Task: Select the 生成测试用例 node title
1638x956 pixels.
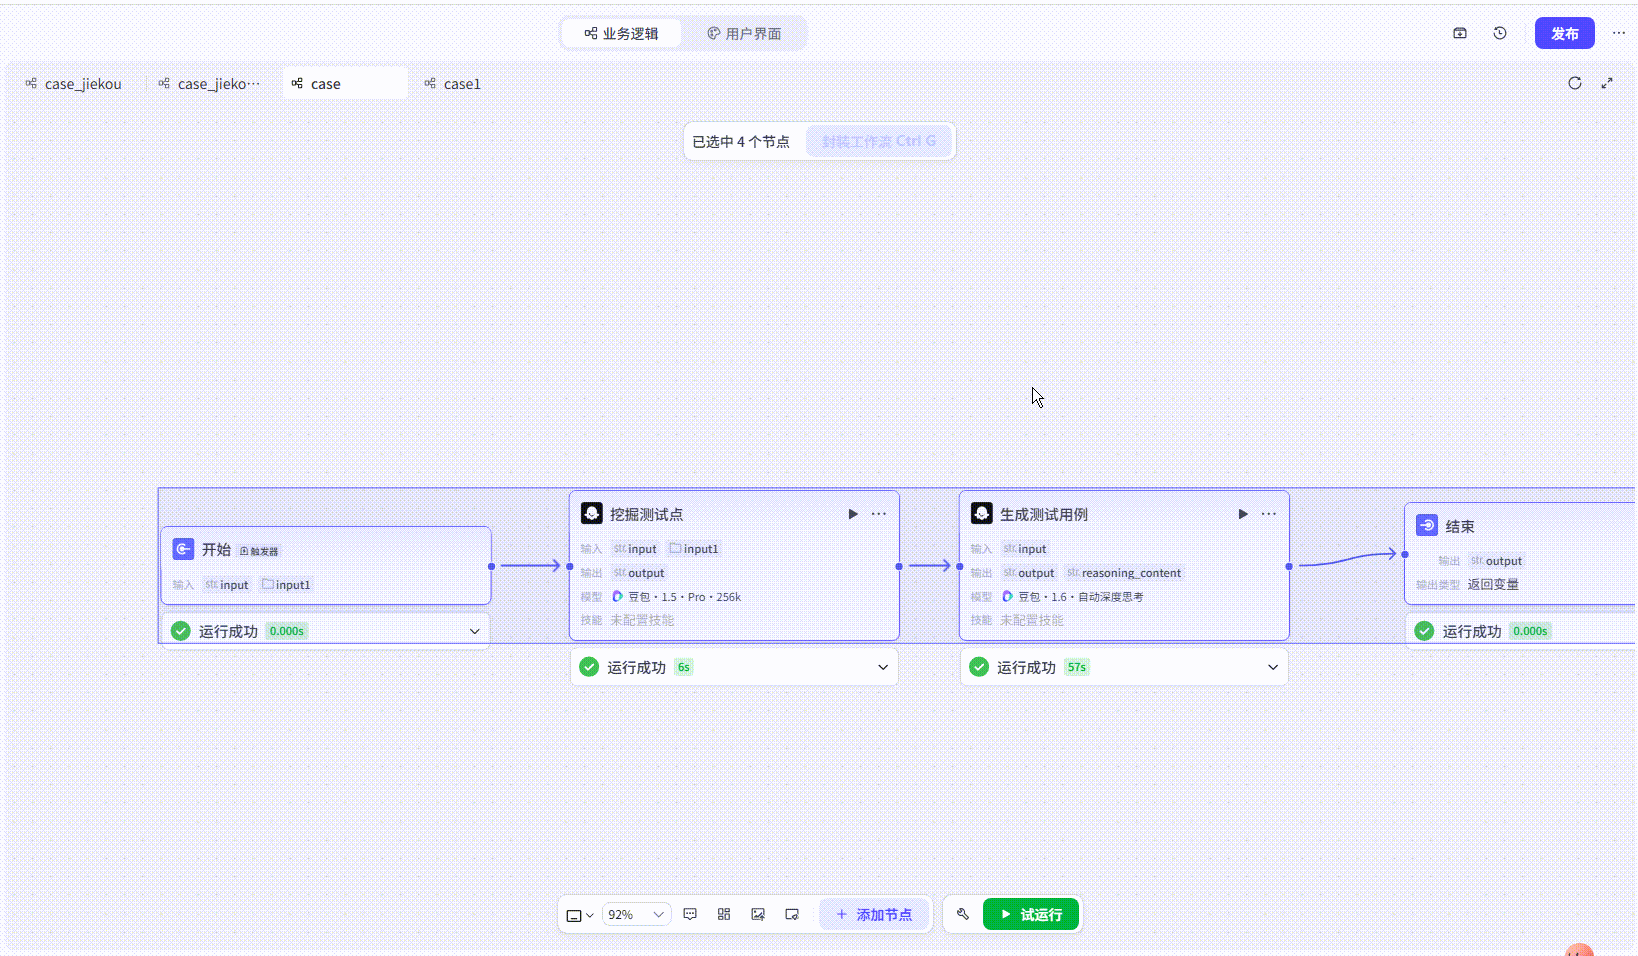Action: tap(1044, 514)
